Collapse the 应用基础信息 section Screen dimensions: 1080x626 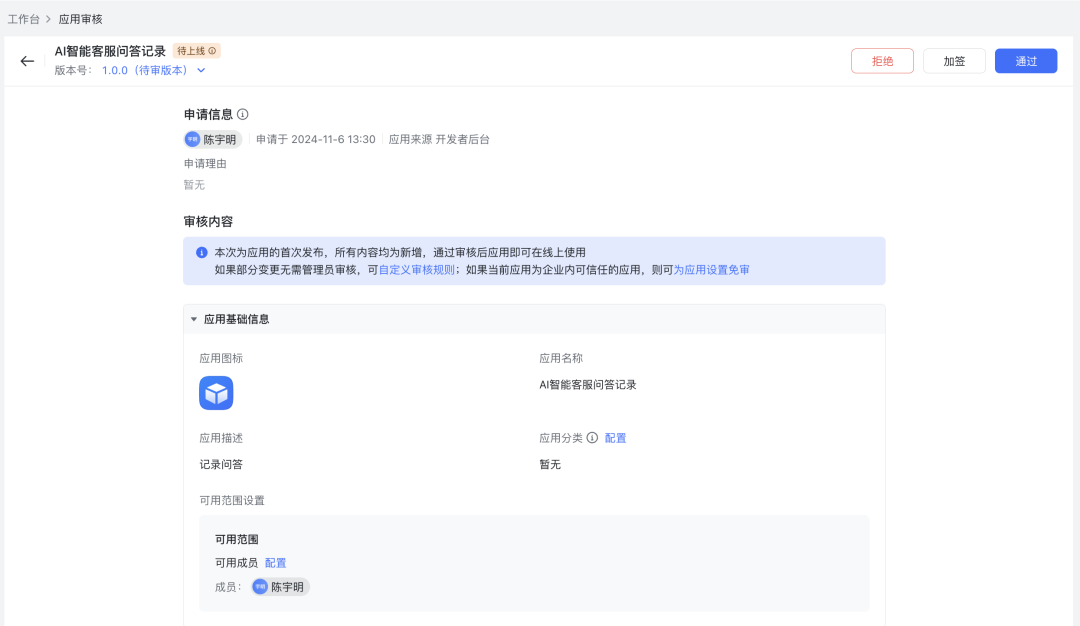pos(194,318)
